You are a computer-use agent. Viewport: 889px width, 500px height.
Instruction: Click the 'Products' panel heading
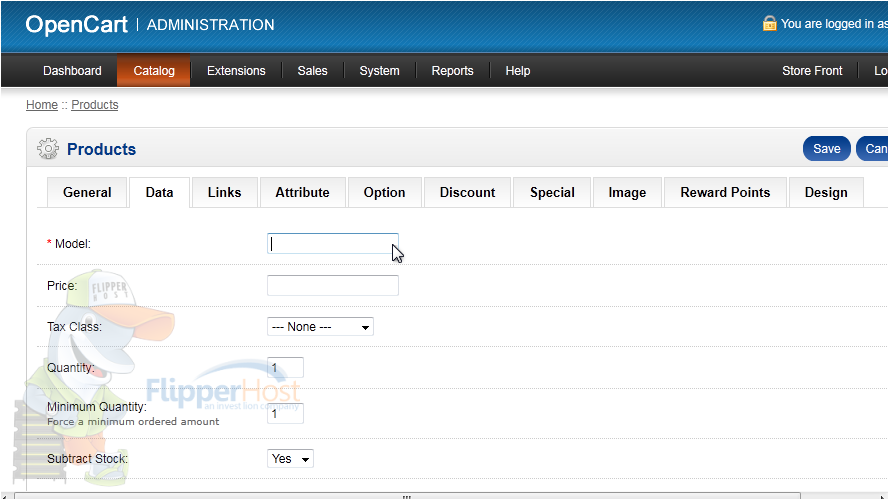[x=101, y=149]
